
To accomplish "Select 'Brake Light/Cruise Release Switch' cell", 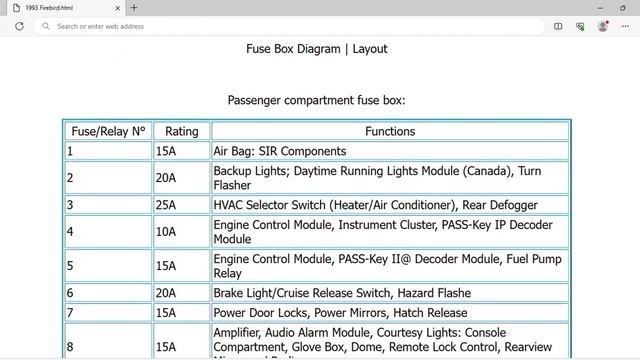I will click(390, 293).
